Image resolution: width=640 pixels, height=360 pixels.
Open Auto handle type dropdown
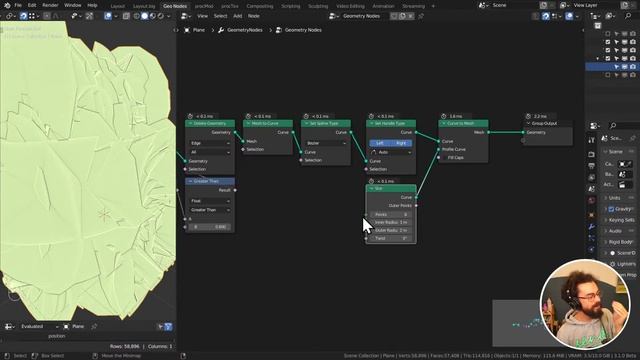(391, 152)
